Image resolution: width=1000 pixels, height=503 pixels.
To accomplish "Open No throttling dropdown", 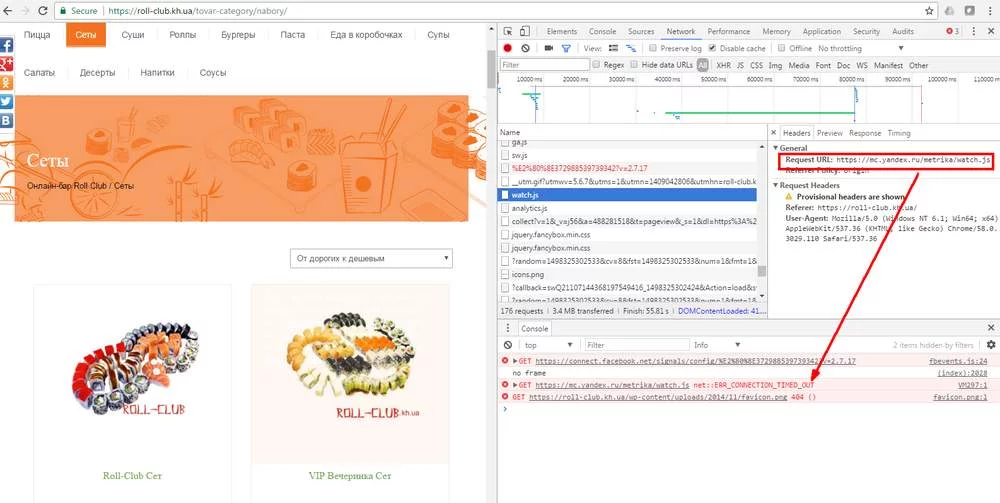I will click(861, 48).
